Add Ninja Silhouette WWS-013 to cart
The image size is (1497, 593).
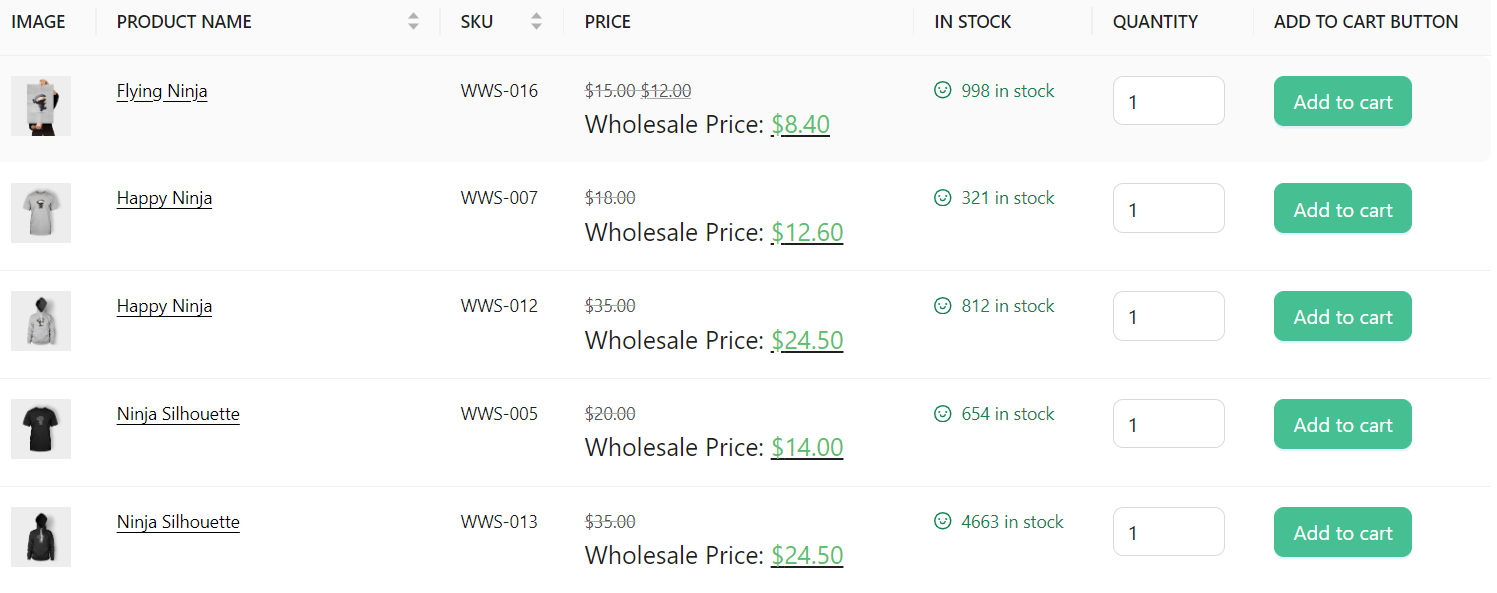[x=1342, y=532]
